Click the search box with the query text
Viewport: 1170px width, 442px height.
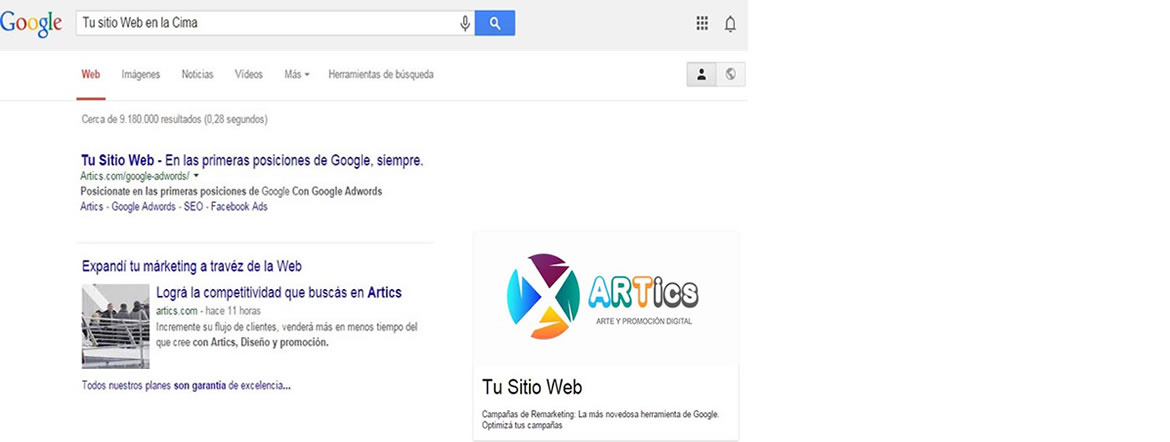(275, 23)
